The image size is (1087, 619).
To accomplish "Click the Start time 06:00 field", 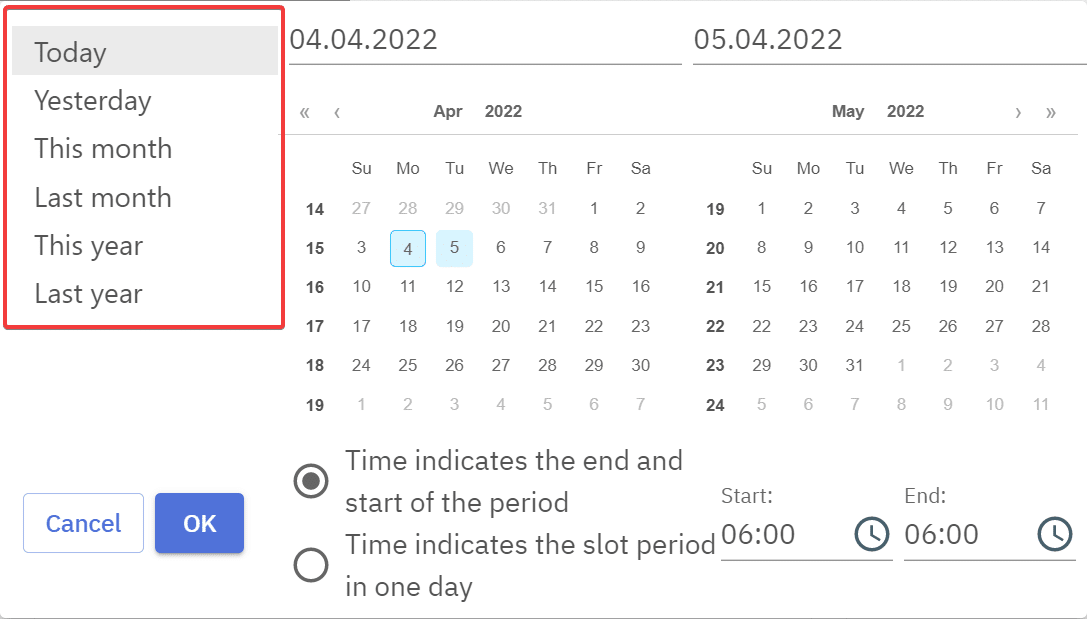I will [x=780, y=534].
